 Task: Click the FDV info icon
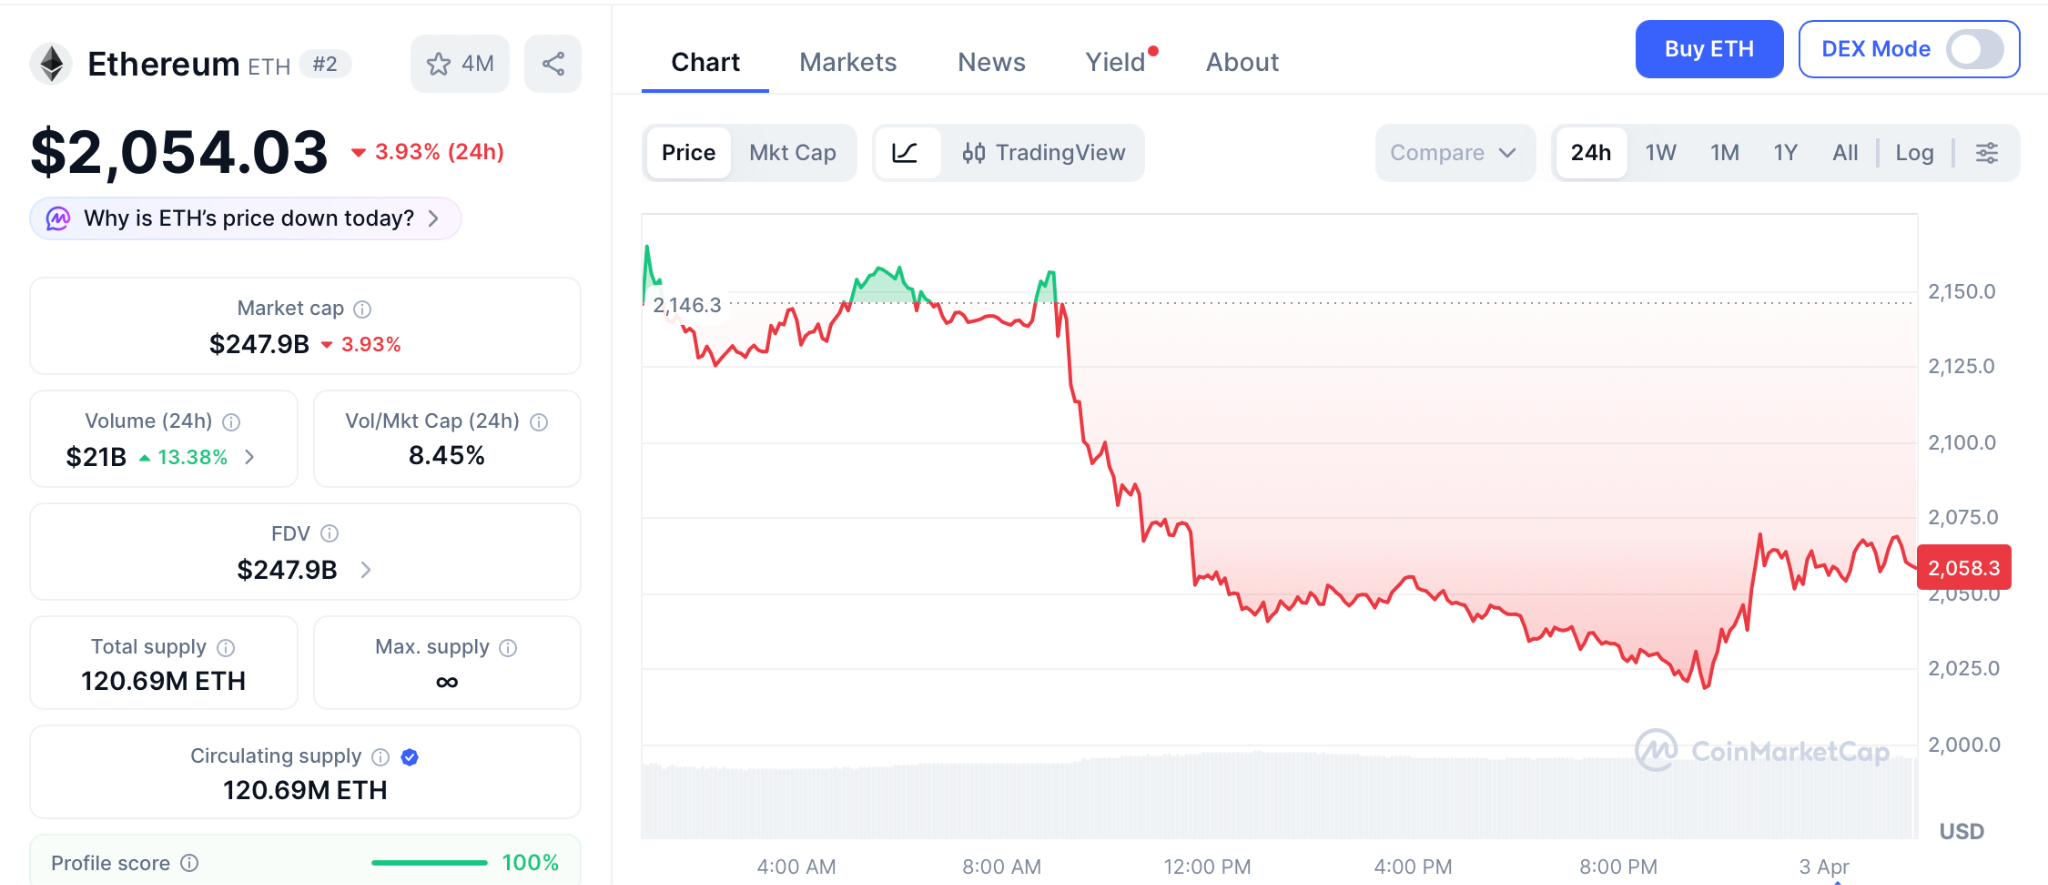pyautogui.click(x=330, y=534)
